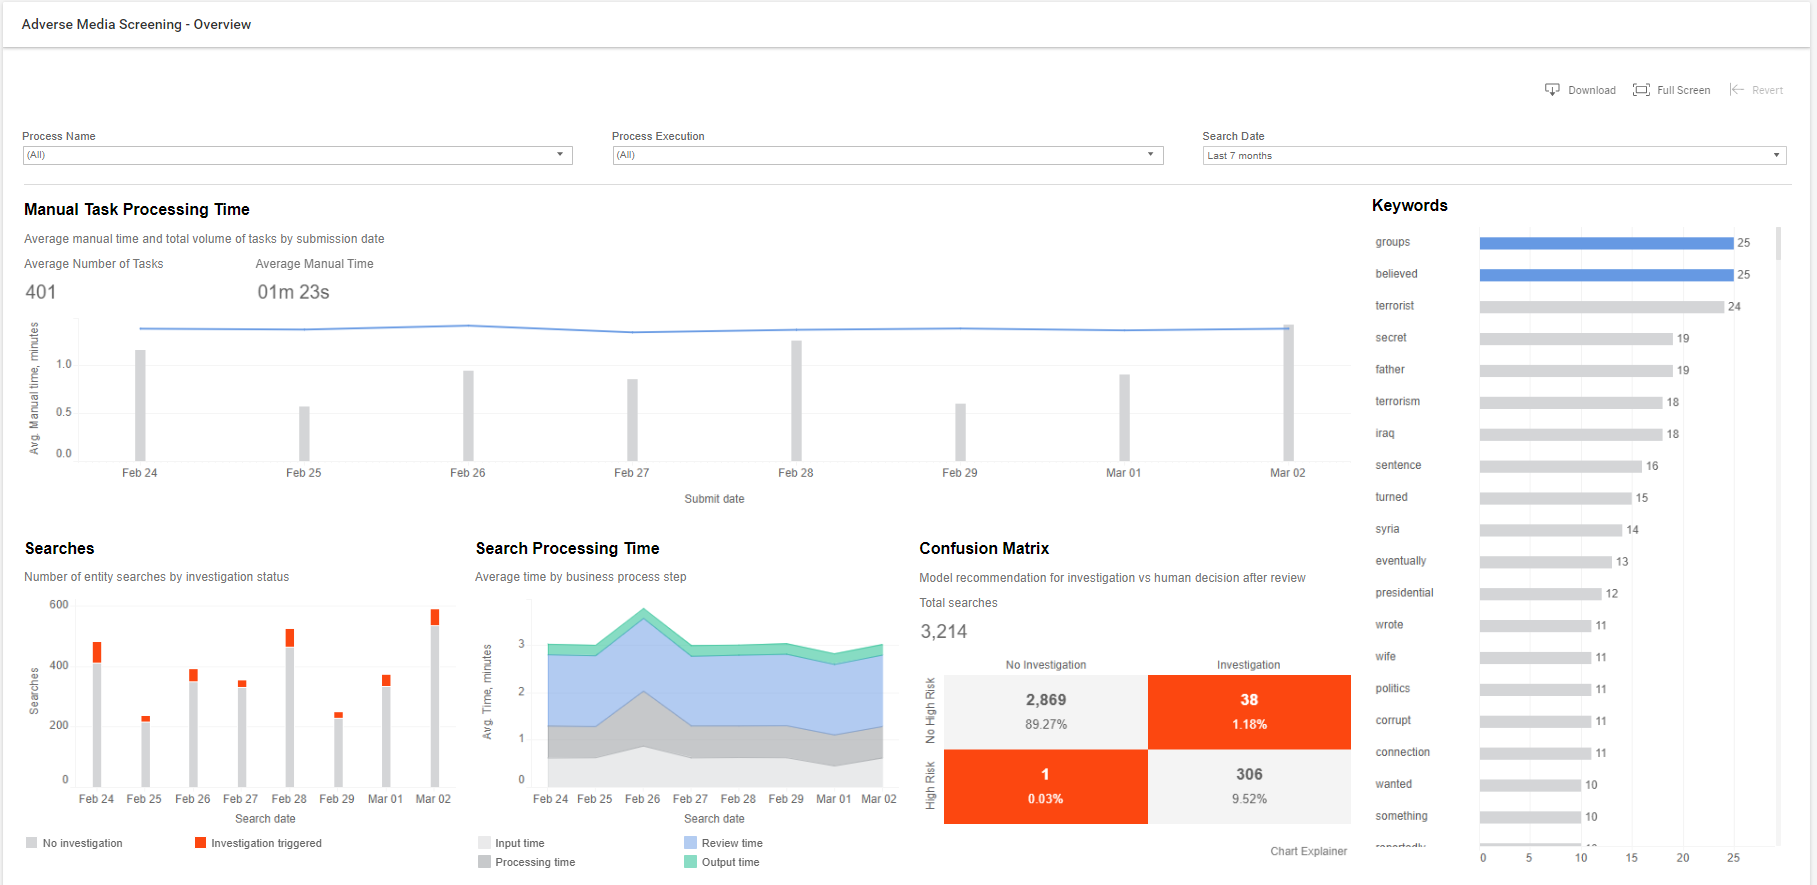Click the 38 Investigation matrix cell
The image size is (1817, 885).
click(1249, 712)
